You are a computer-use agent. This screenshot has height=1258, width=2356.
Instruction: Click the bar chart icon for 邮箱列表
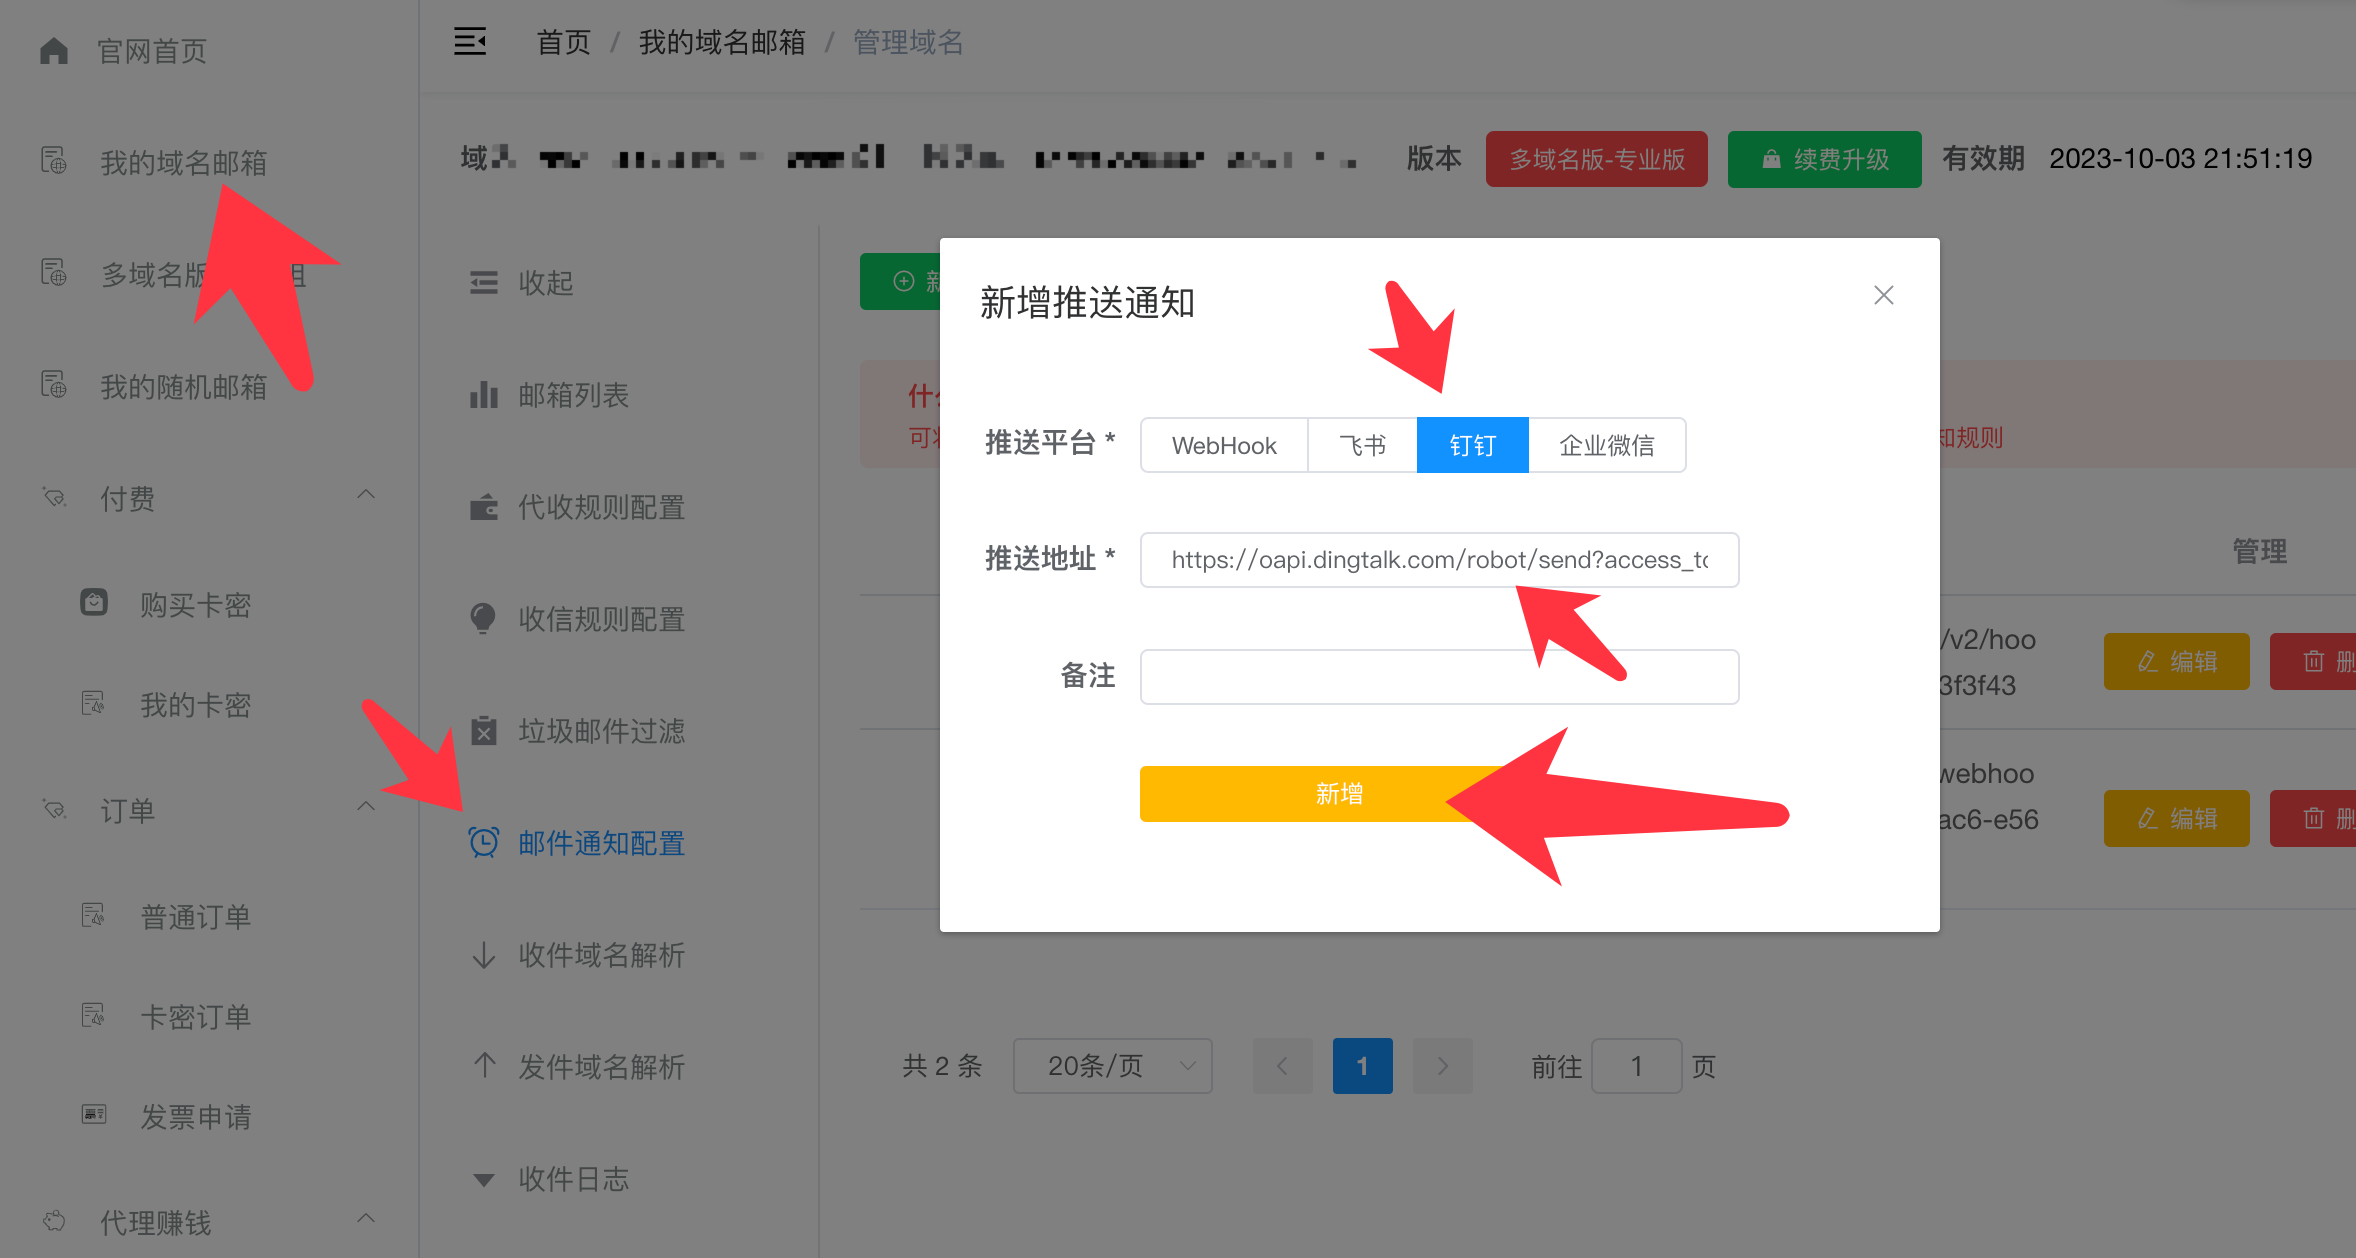[484, 394]
